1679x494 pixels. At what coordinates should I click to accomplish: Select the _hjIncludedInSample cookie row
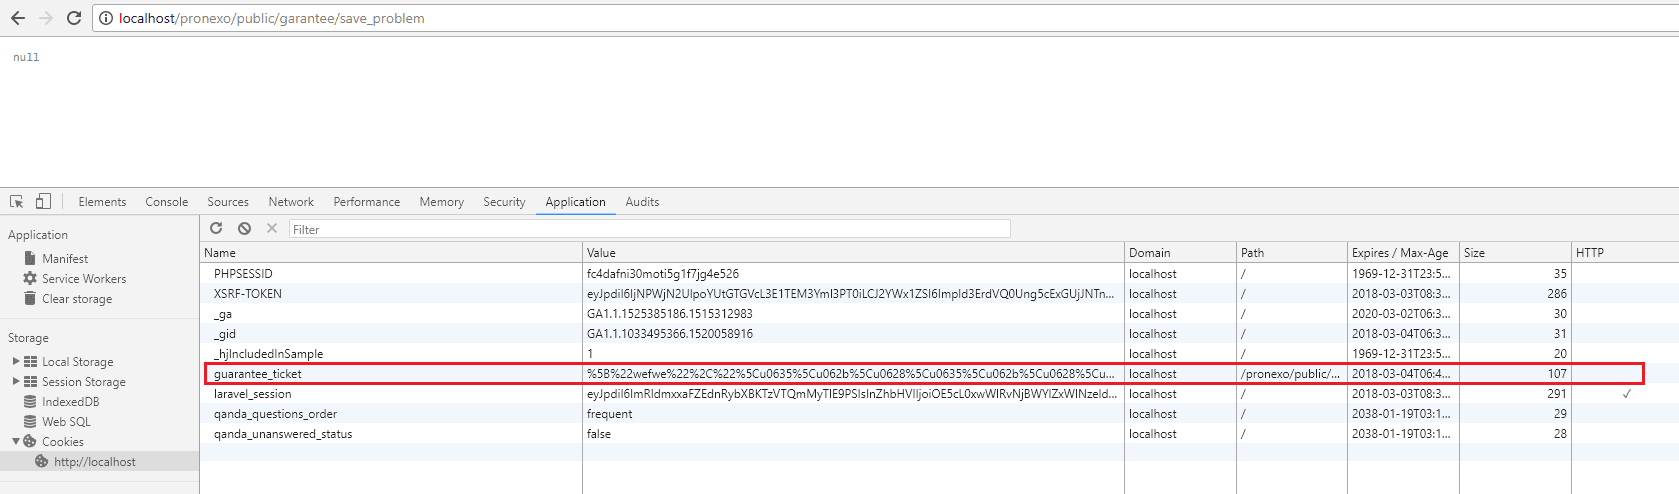pyautogui.click(x=940, y=353)
